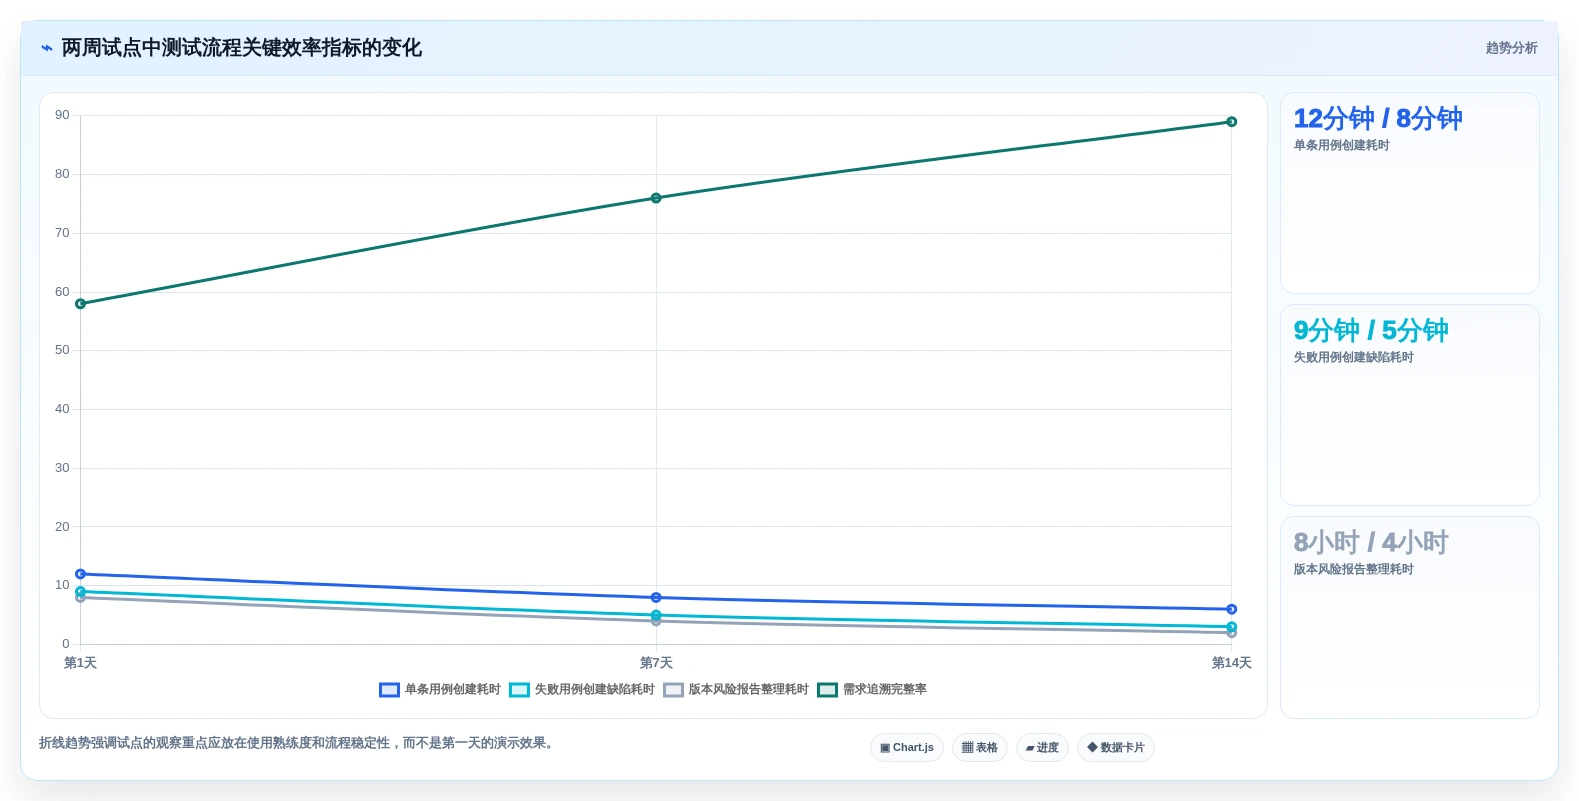Click the 趋势分析 label in the header
This screenshot has height=801, width=1579.
tap(1511, 48)
